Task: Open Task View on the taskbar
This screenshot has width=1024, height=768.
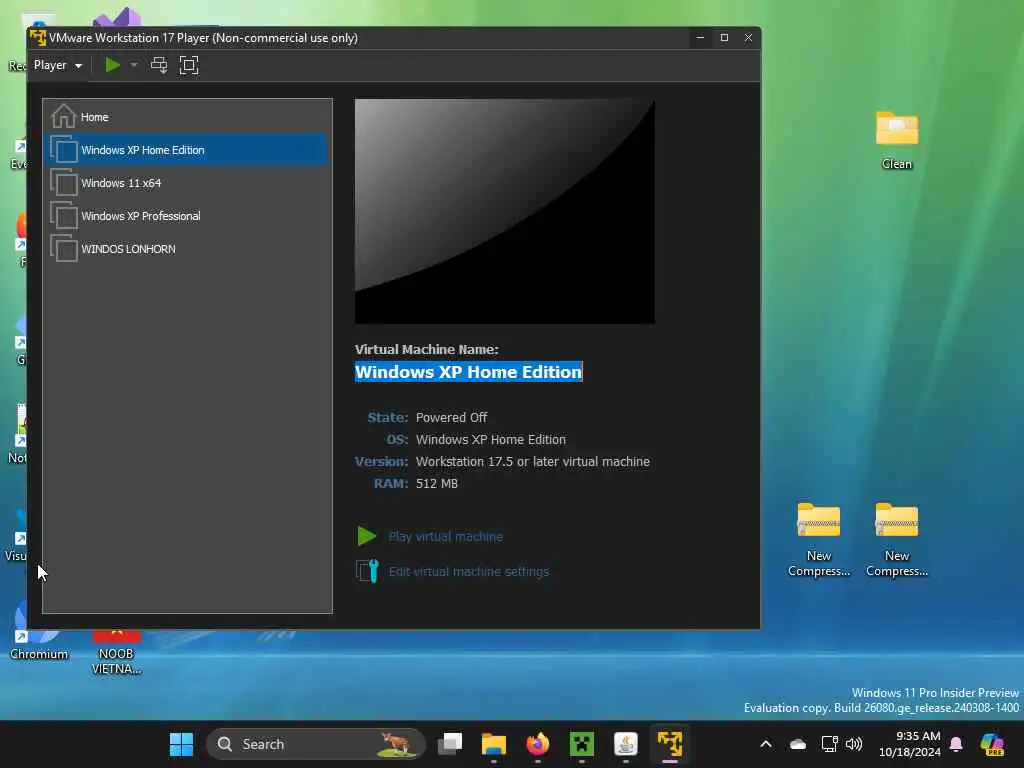Action: tap(450, 744)
